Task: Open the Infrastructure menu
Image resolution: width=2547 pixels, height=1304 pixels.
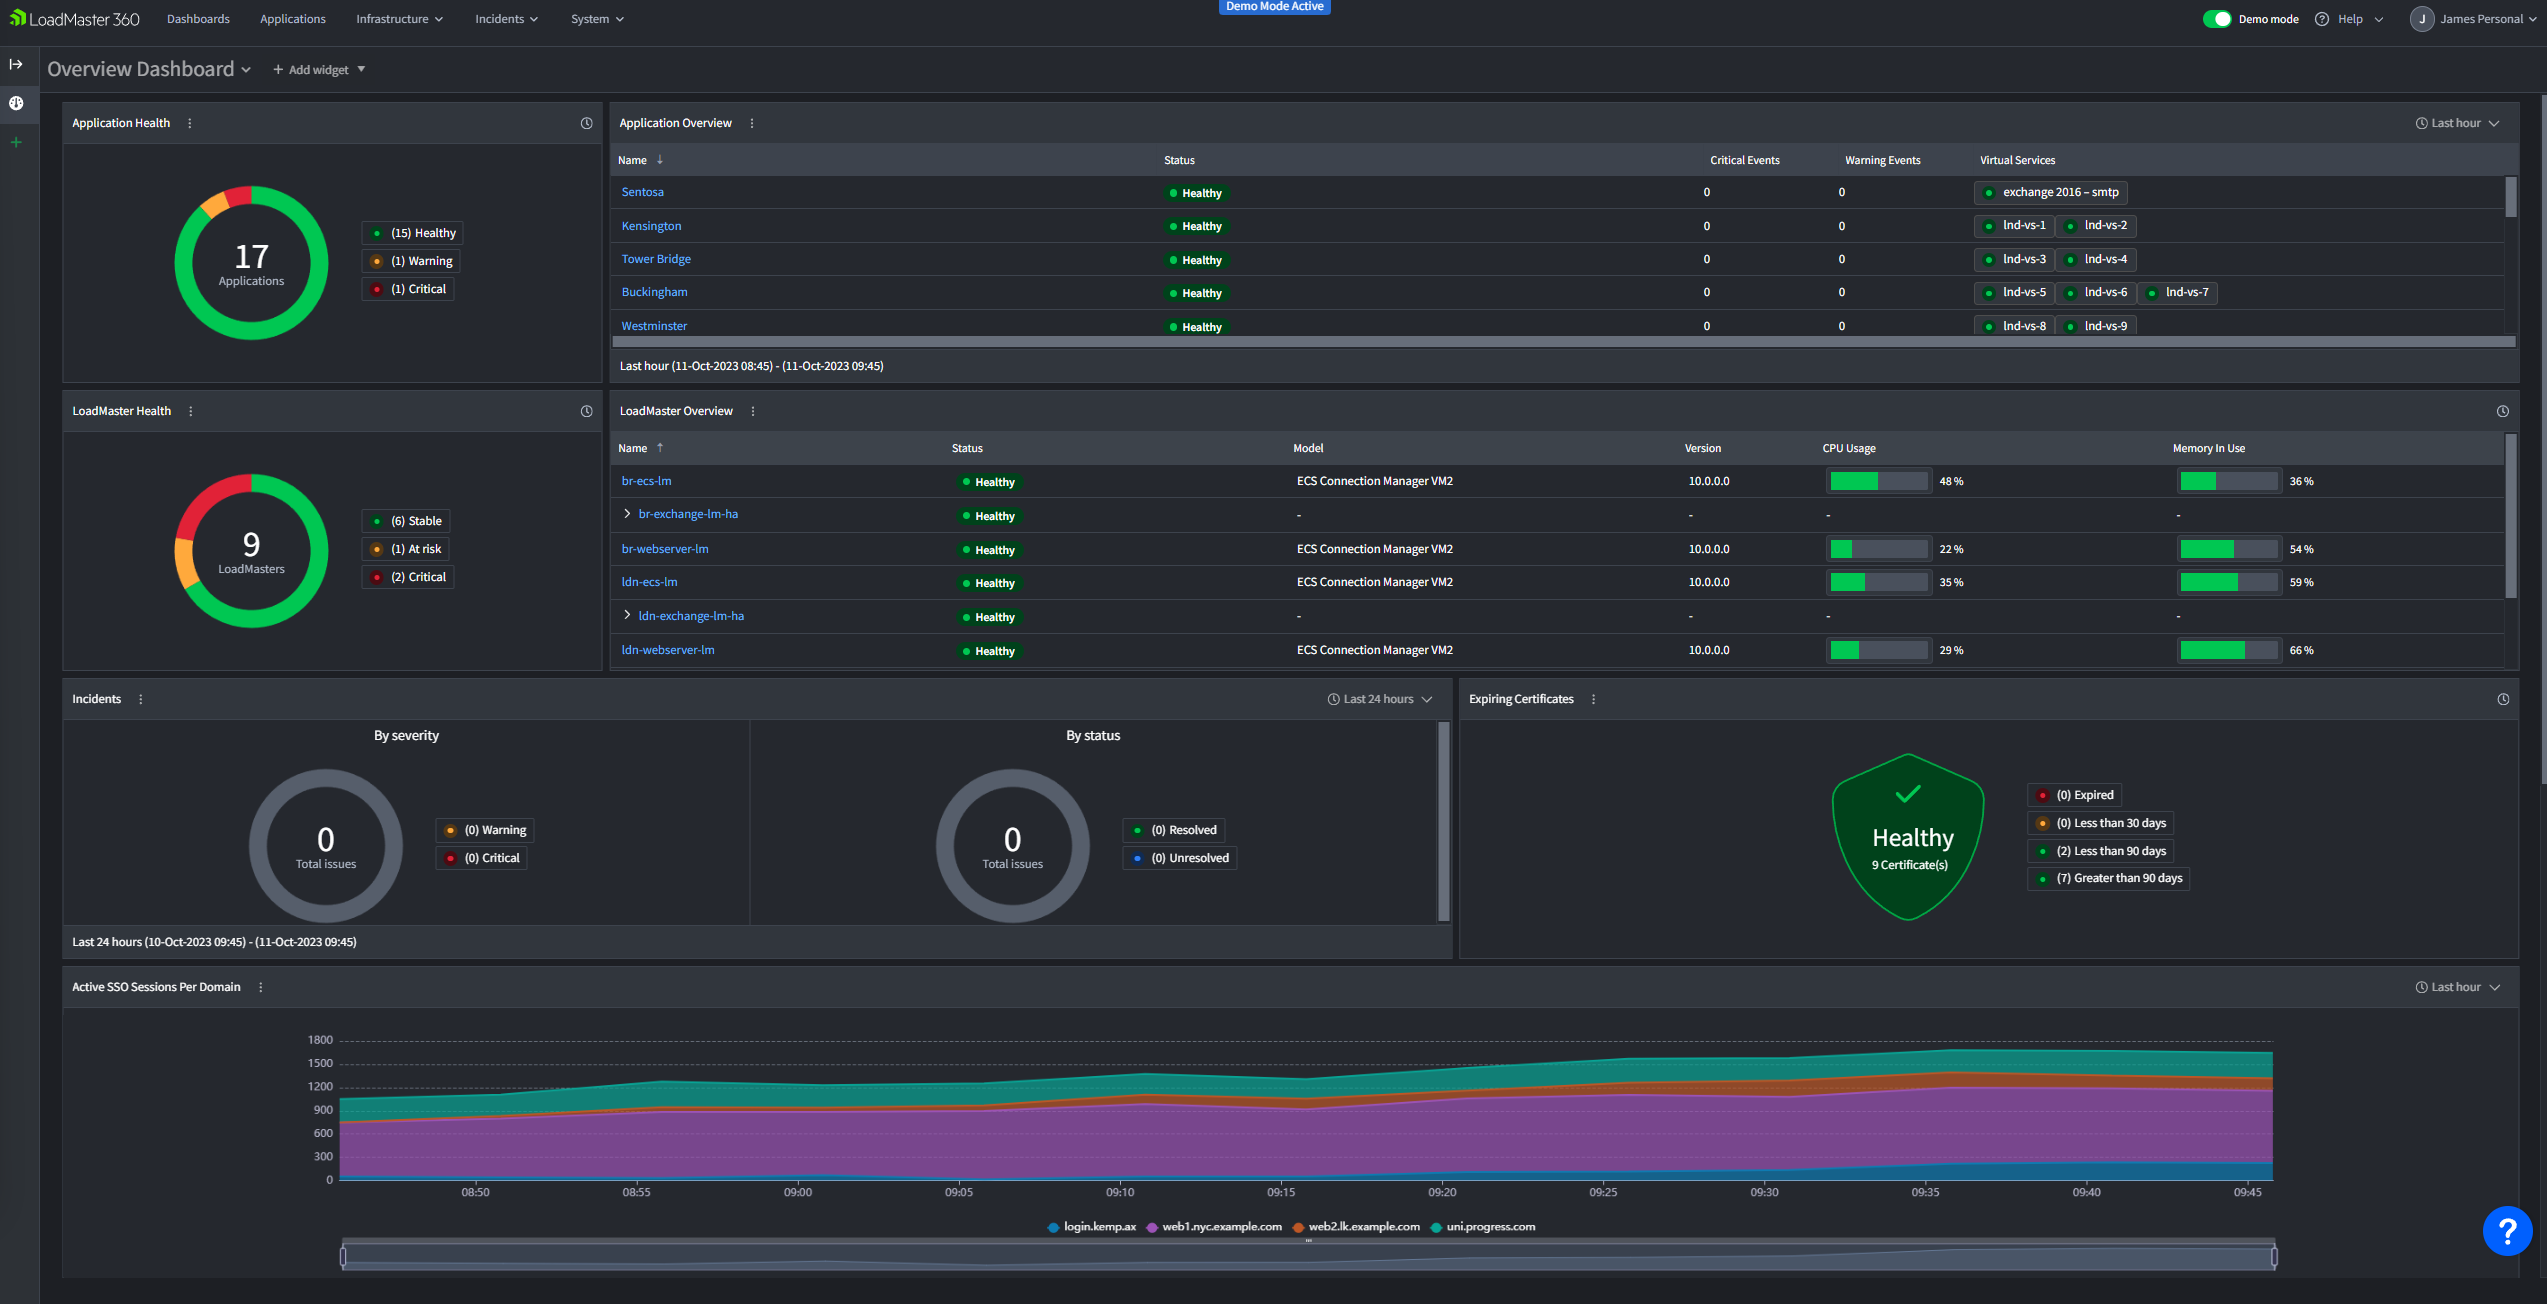Action: [x=399, y=19]
